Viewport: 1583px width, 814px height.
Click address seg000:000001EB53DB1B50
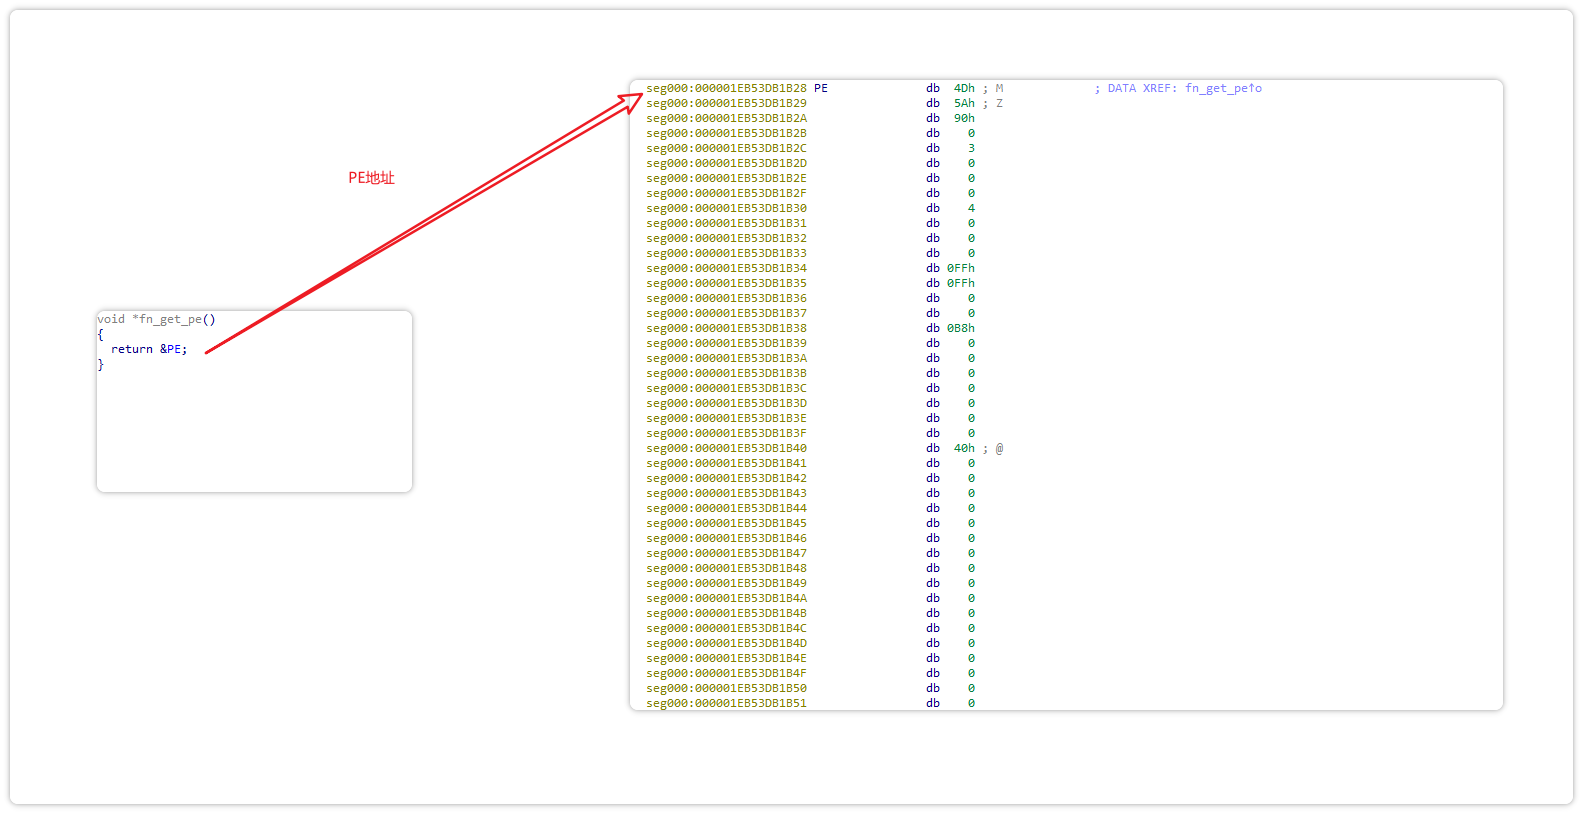point(726,688)
